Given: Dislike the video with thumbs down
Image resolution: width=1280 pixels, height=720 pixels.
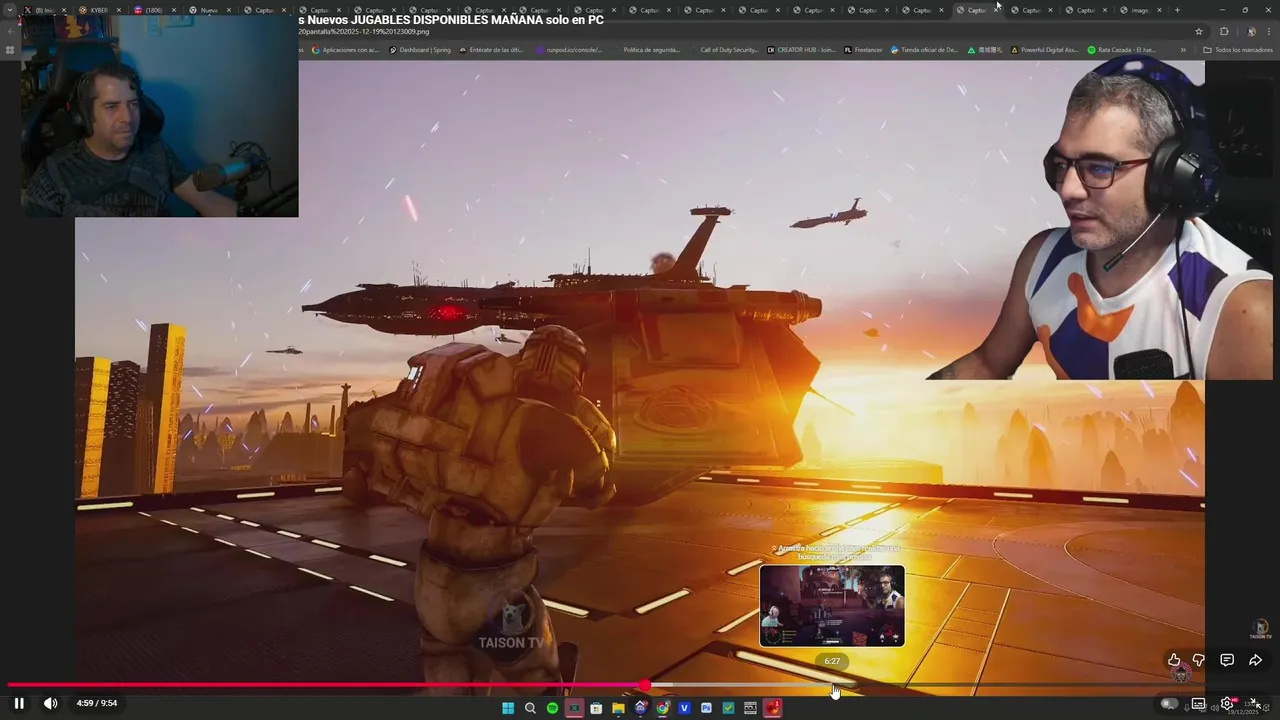Looking at the screenshot, I should (x=1198, y=660).
